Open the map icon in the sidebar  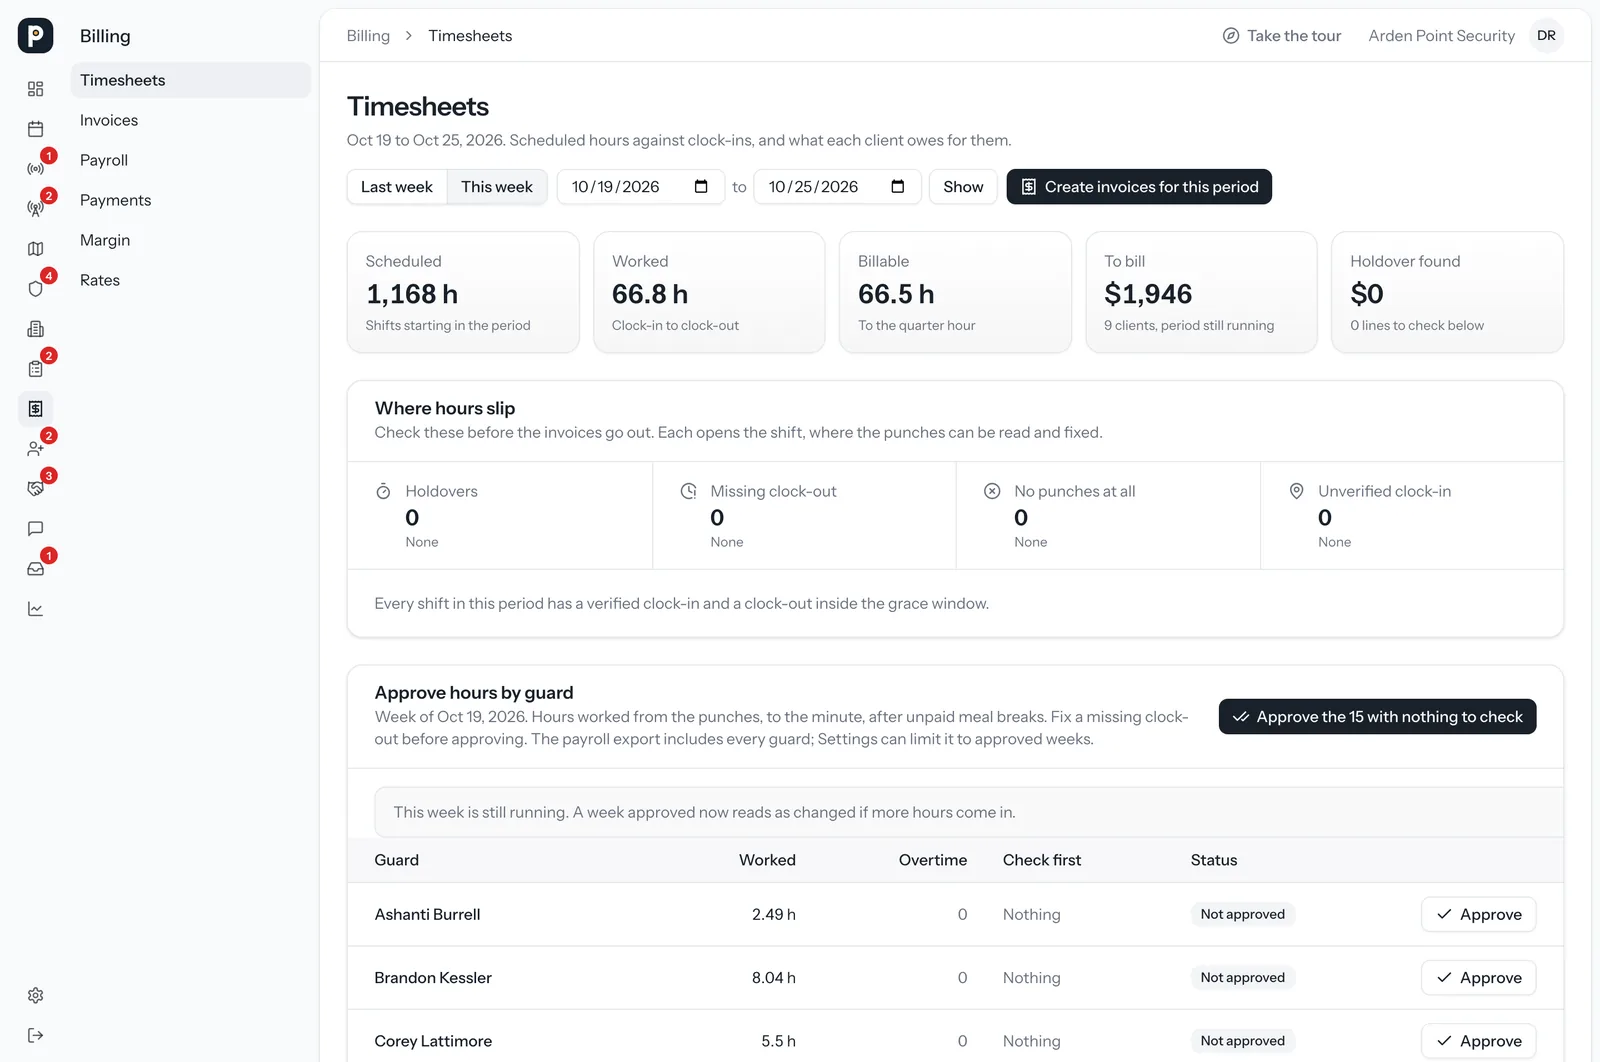(36, 249)
